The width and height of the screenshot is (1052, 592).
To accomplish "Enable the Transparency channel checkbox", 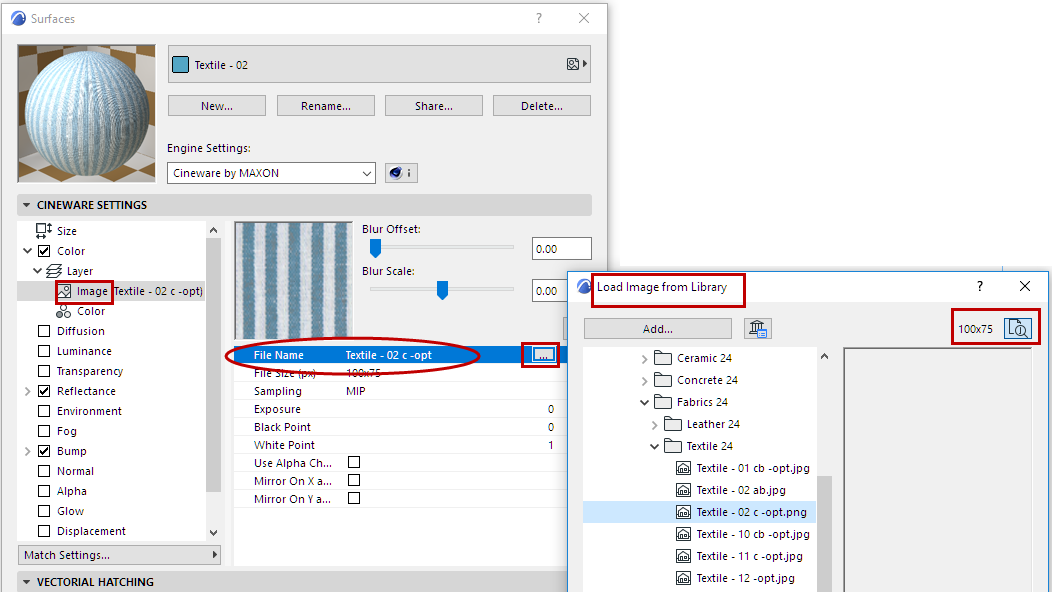I will coord(44,371).
